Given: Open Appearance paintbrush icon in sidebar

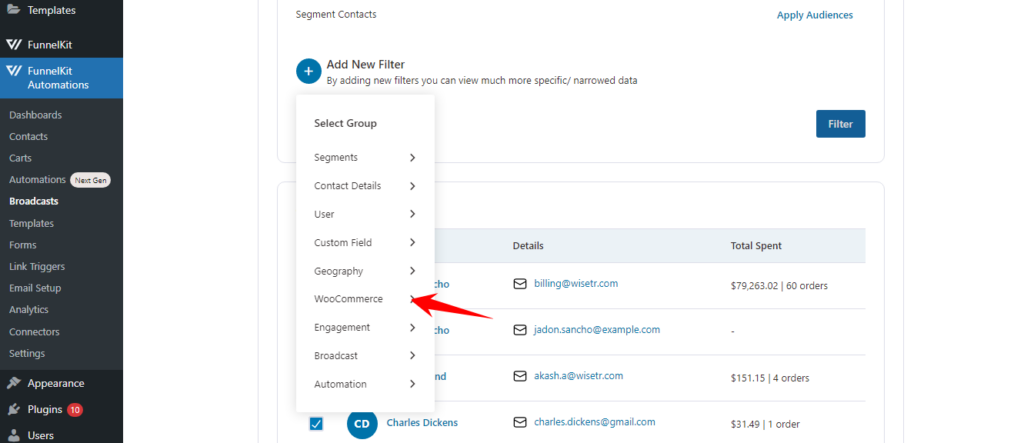Looking at the screenshot, I should (14, 384).
